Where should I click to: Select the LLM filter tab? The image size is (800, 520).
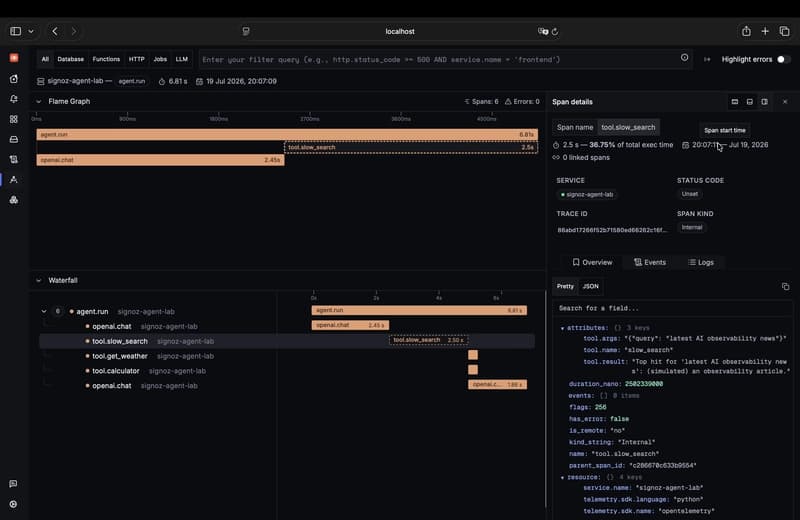pos(182,59)
